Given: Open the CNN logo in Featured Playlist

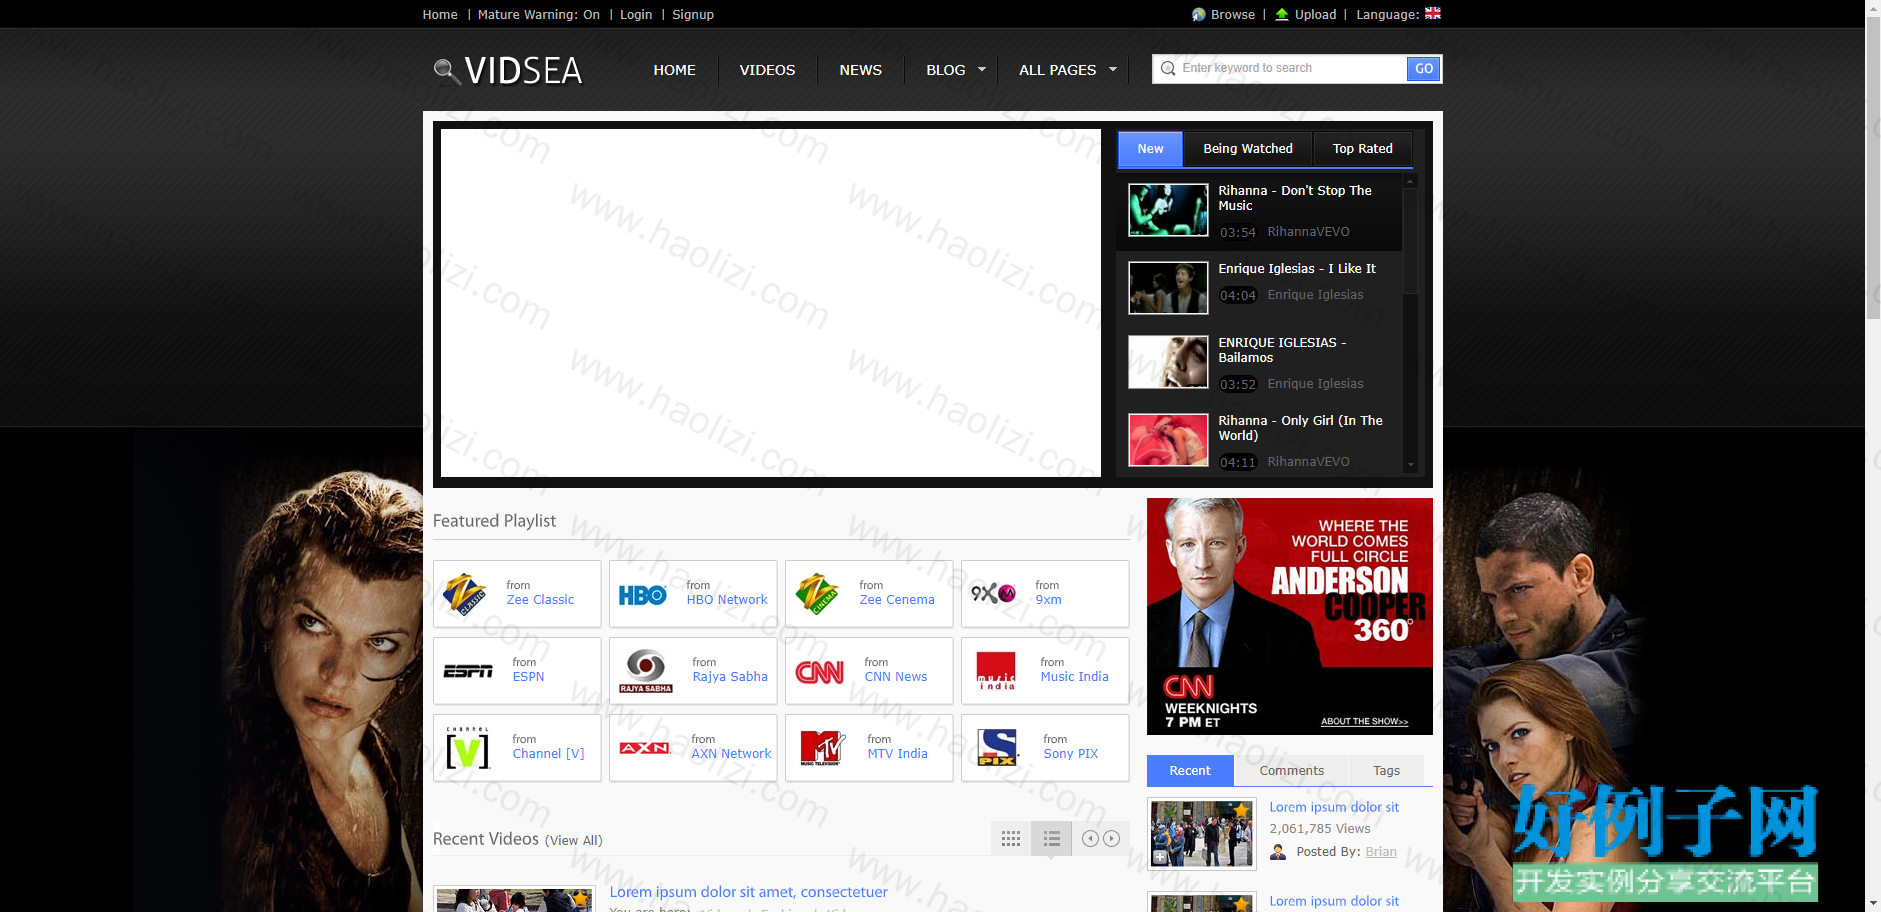Looking at the screenshot, I should pyautogui.click(x=820, y=672).
